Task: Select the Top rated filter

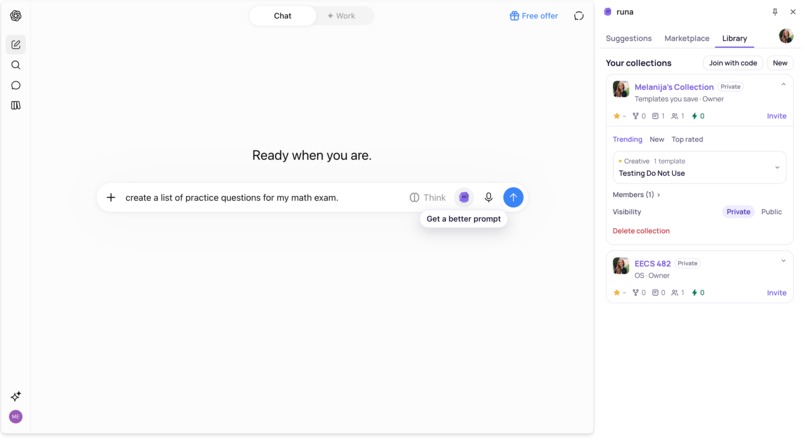Action: coord(687,139)
